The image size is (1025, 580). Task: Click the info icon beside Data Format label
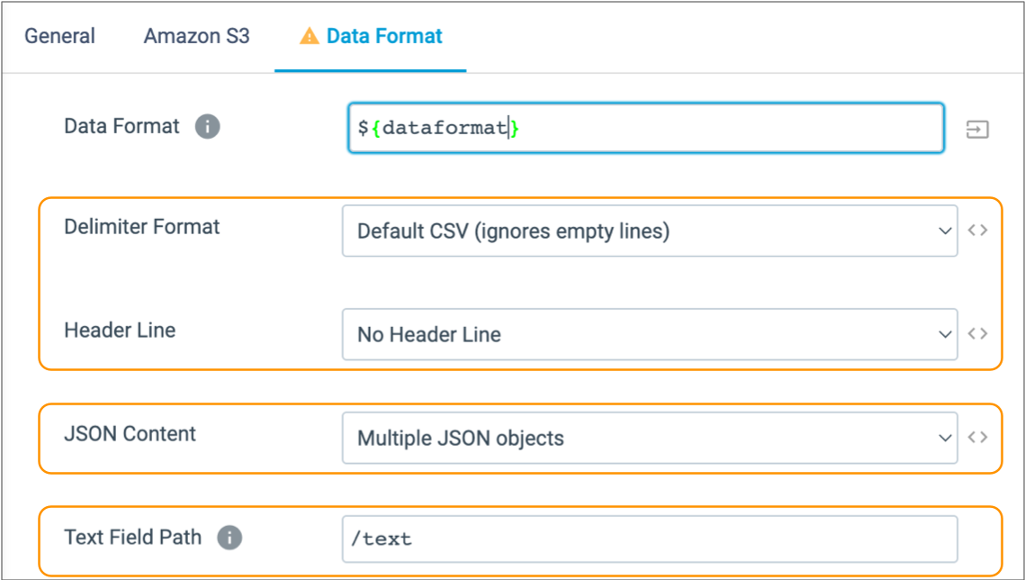[x=207, y=126]
